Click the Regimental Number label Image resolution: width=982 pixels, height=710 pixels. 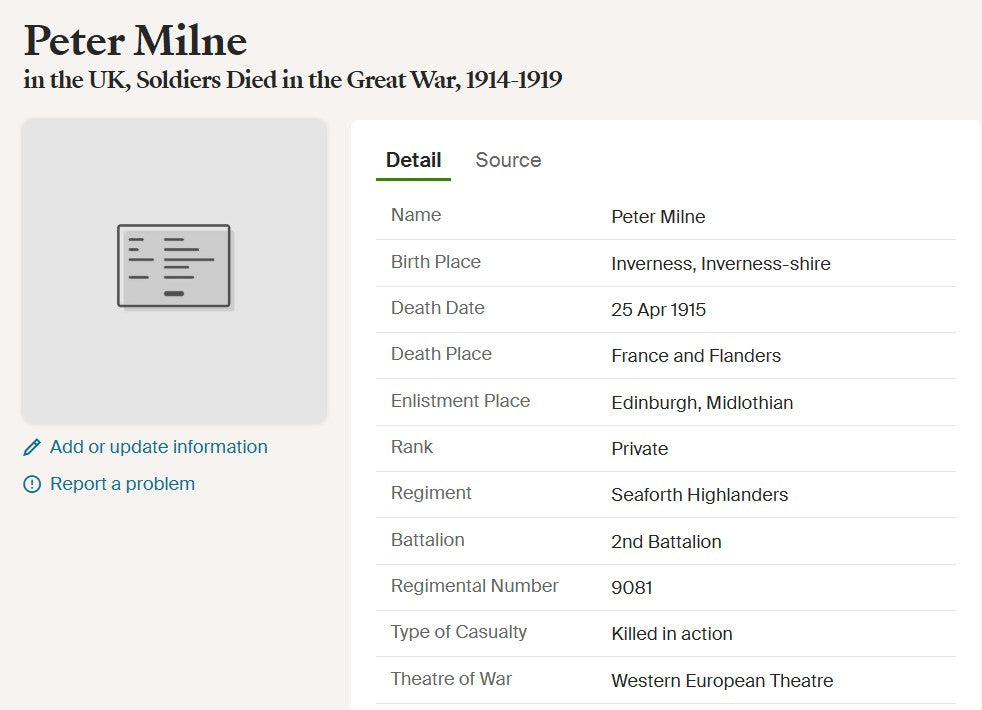[x=475, y=586]
